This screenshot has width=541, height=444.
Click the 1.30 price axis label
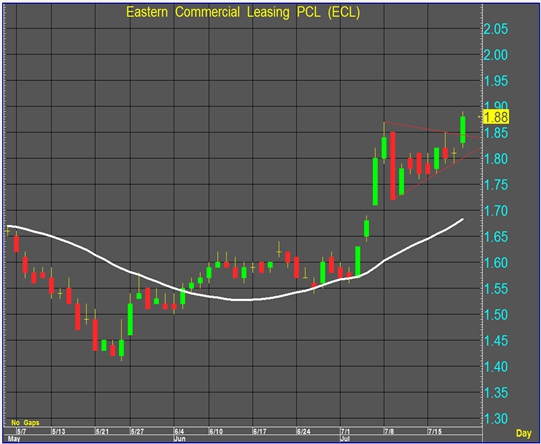(496, 419)
